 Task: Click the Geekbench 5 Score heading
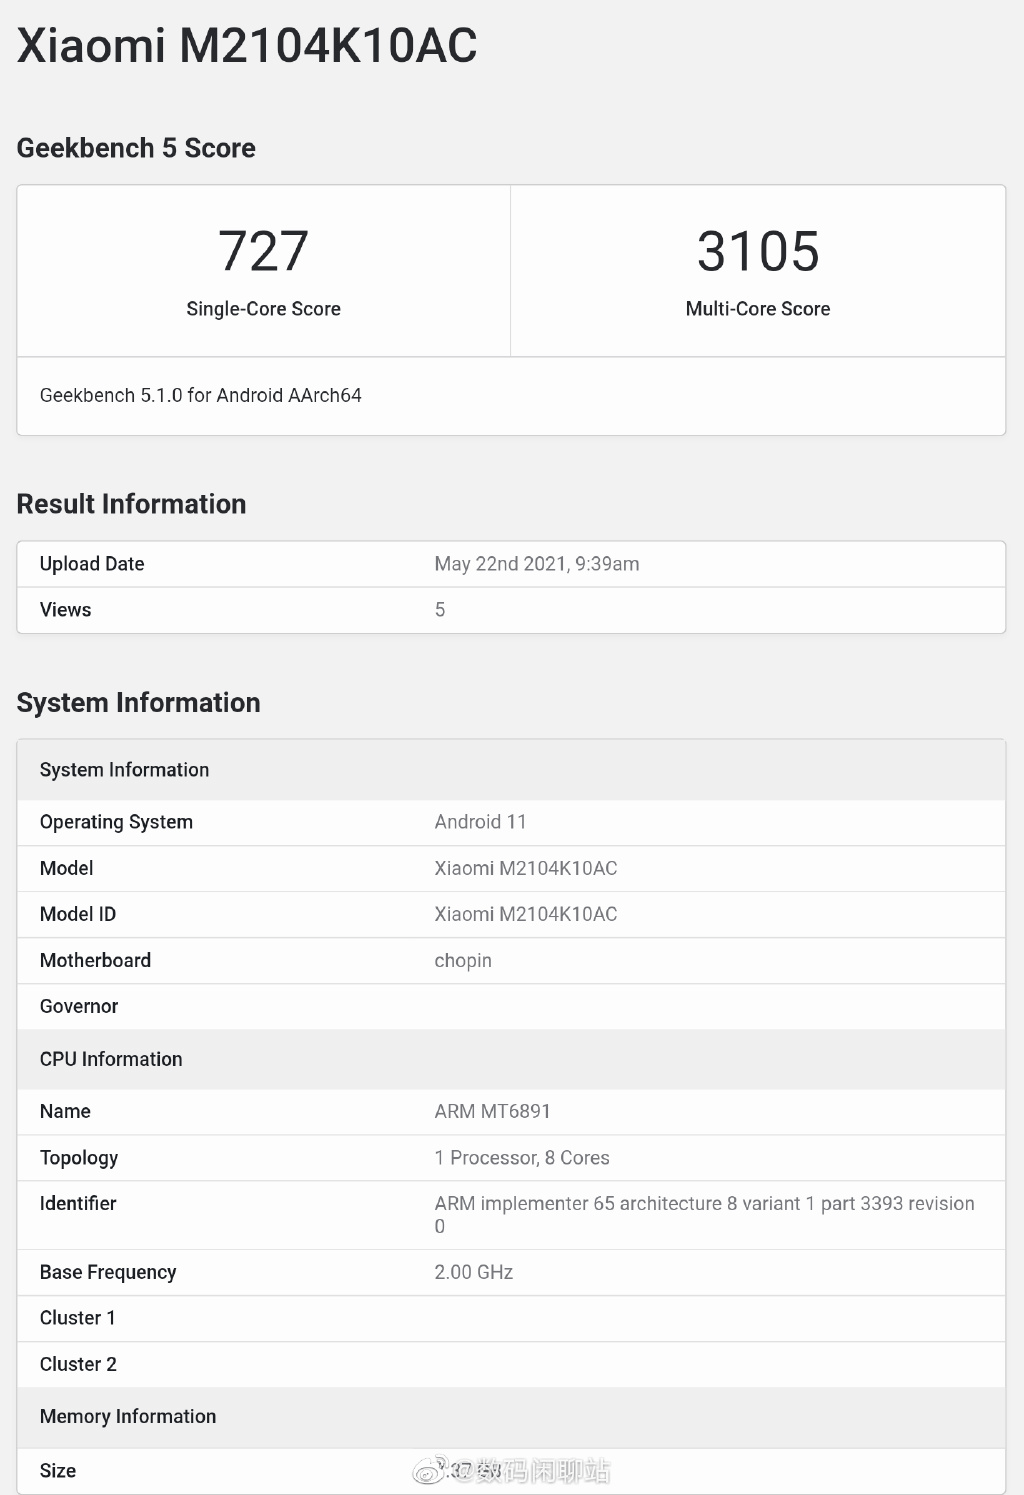coord(136,148)
